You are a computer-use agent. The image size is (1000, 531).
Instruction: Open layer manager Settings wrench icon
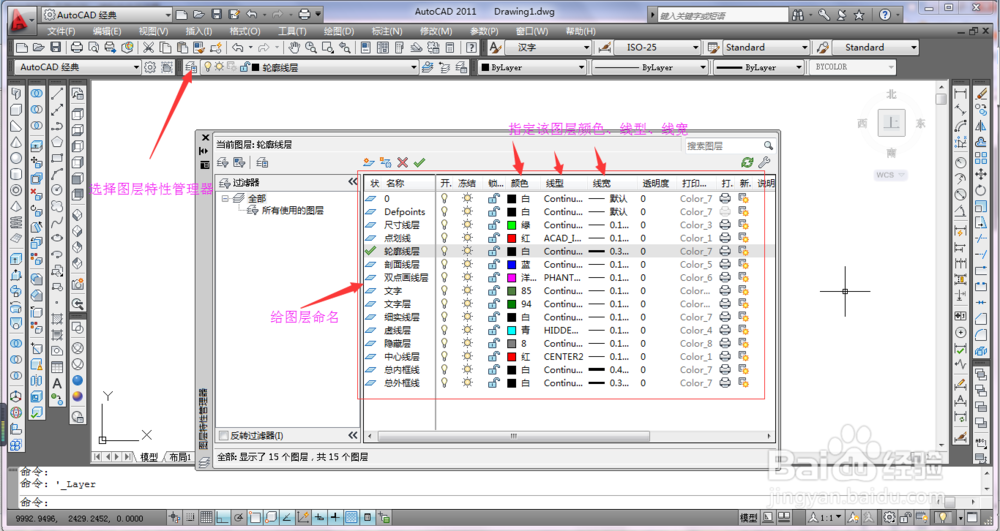point(764,163)
